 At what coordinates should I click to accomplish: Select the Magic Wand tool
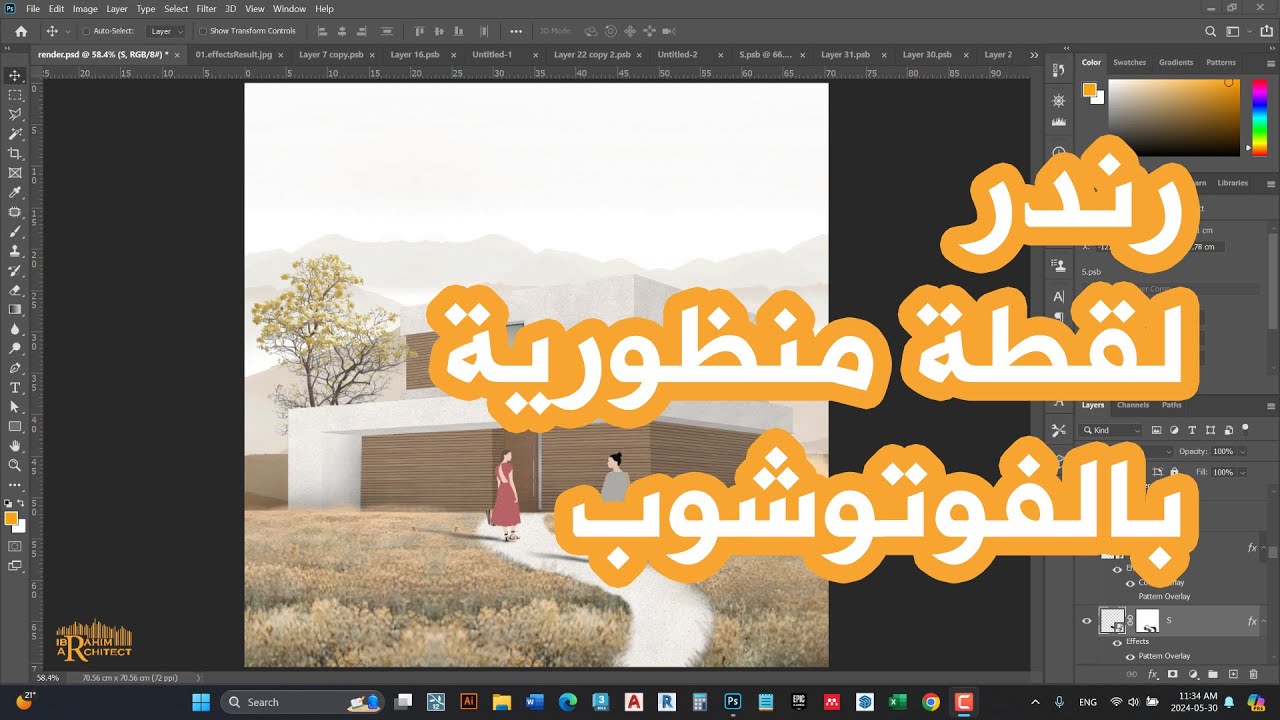coord(15,134)
